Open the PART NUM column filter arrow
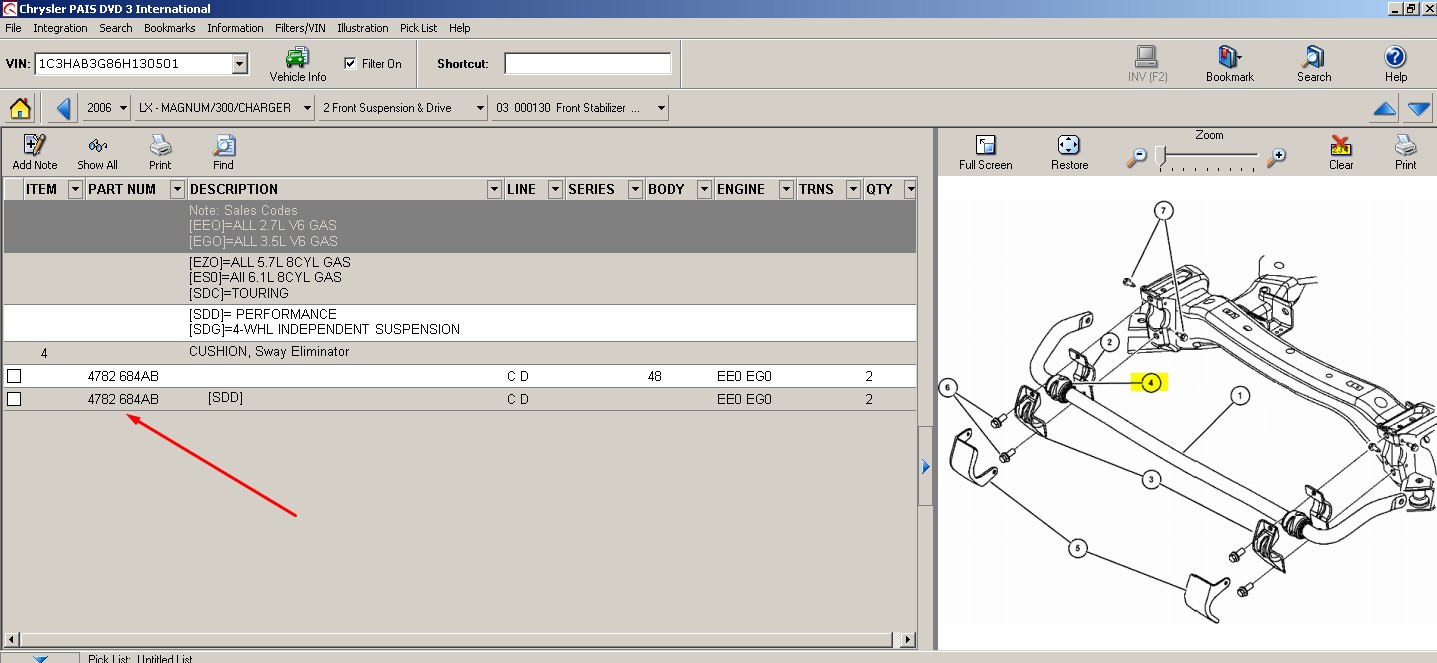The width and height of the screenshot is (1437, 663). pyautogui.click(x=178, y=189)
